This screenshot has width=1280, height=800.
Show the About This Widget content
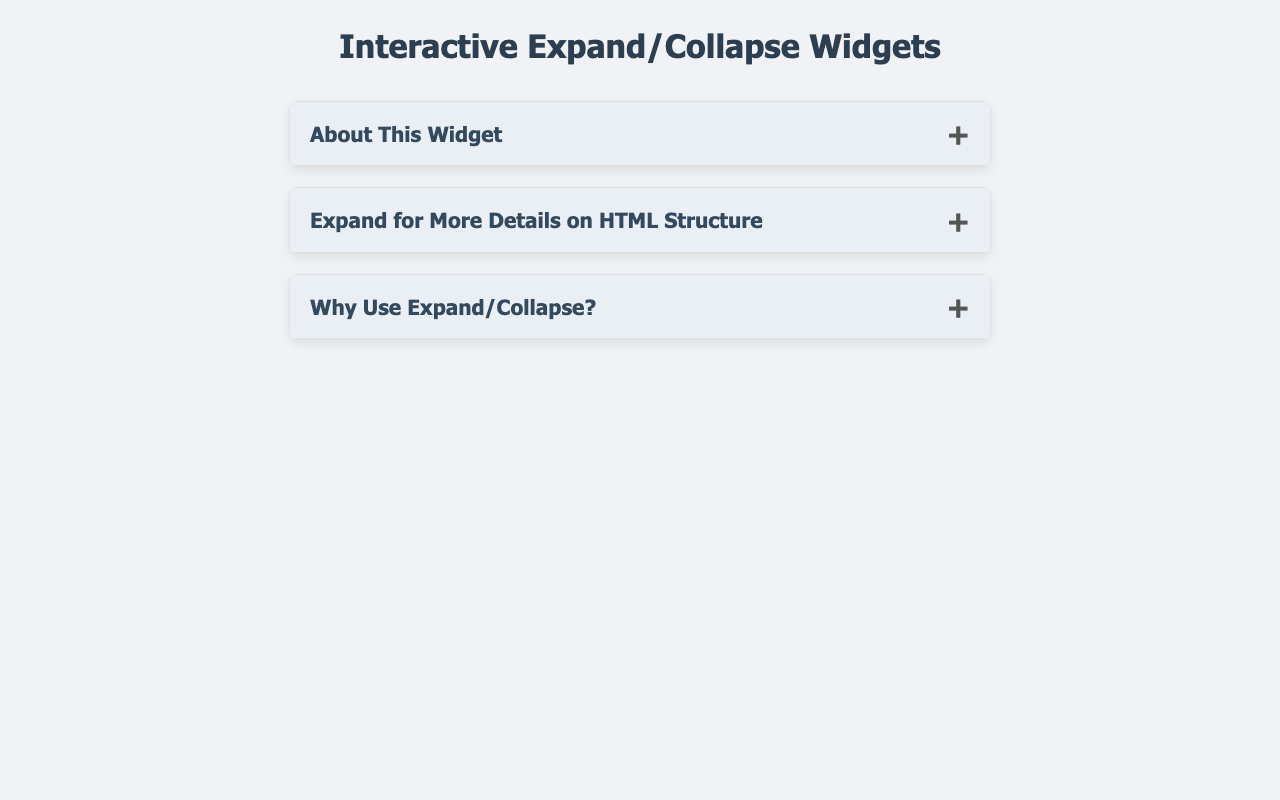pos(640,134)
